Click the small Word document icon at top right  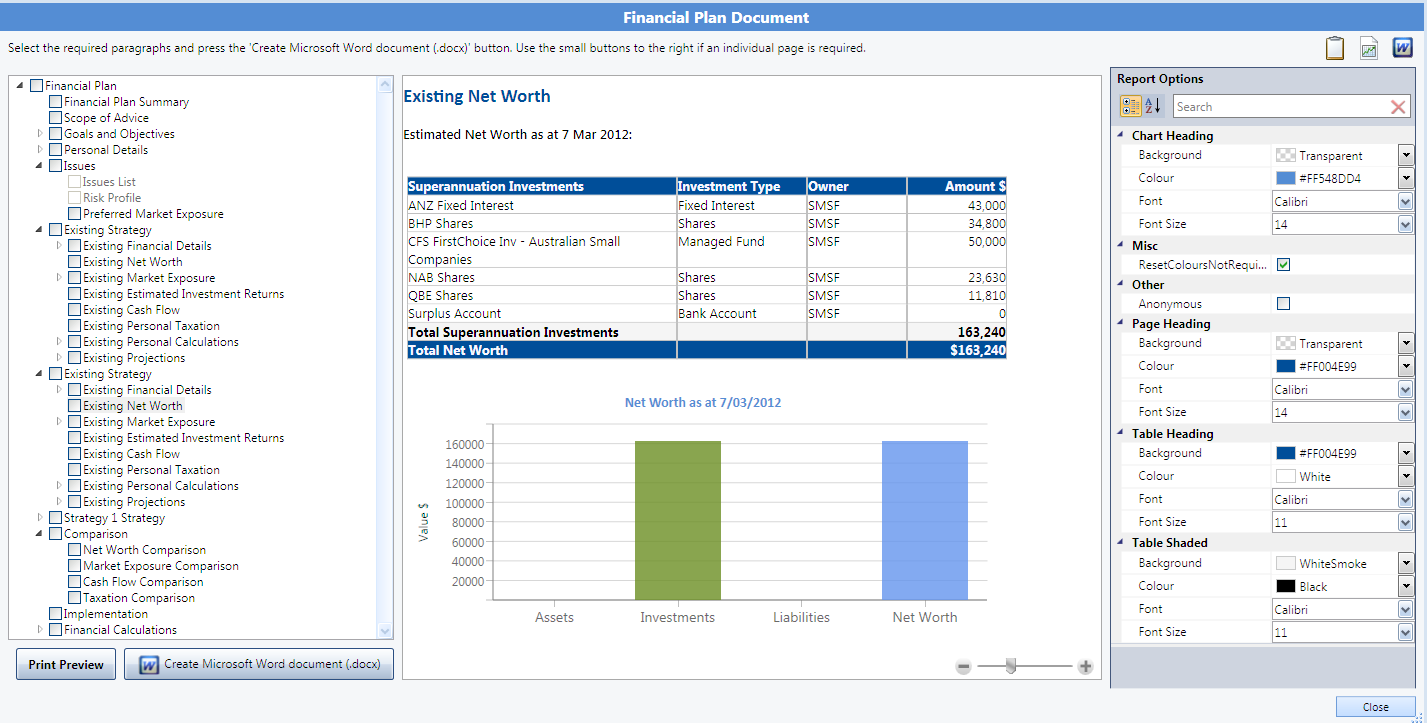pyautogui.click(x=1402, y=48)
